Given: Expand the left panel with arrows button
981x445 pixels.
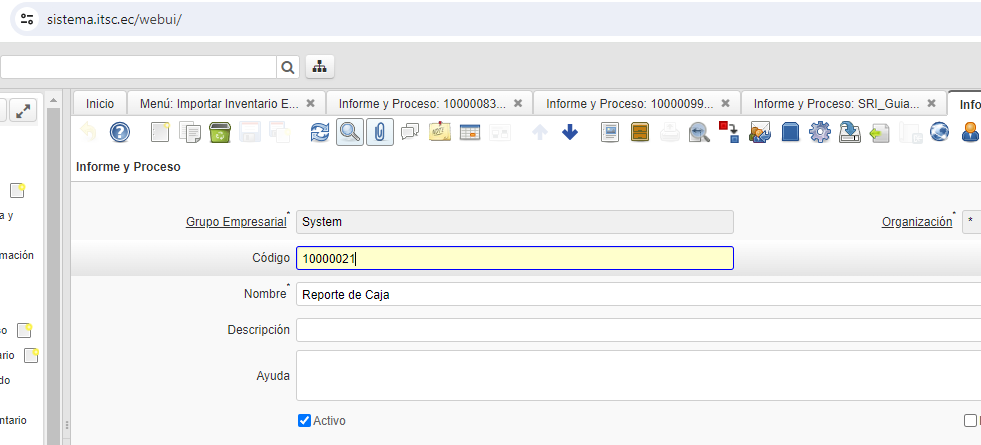Looking at the screenshot, I should pos(24,111).
